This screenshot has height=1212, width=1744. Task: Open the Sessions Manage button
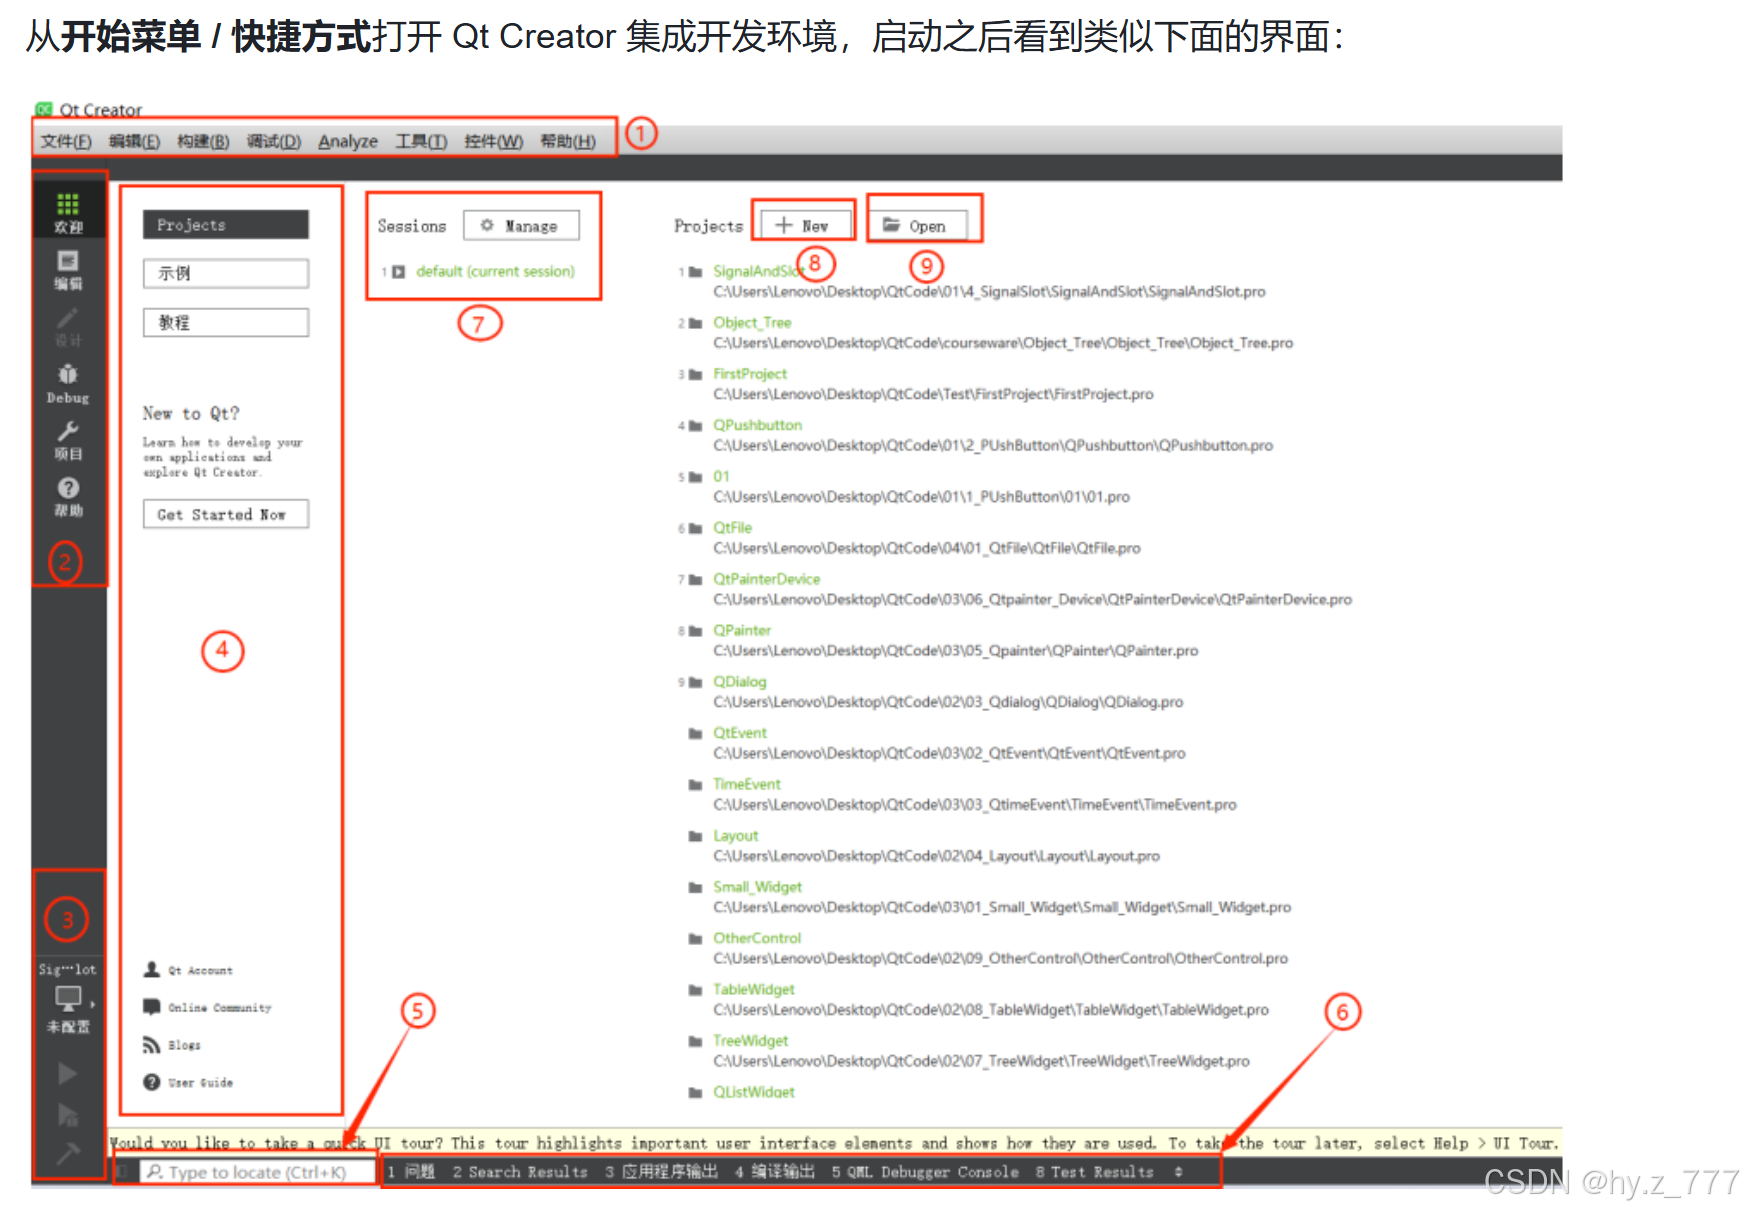click(521, 226)
